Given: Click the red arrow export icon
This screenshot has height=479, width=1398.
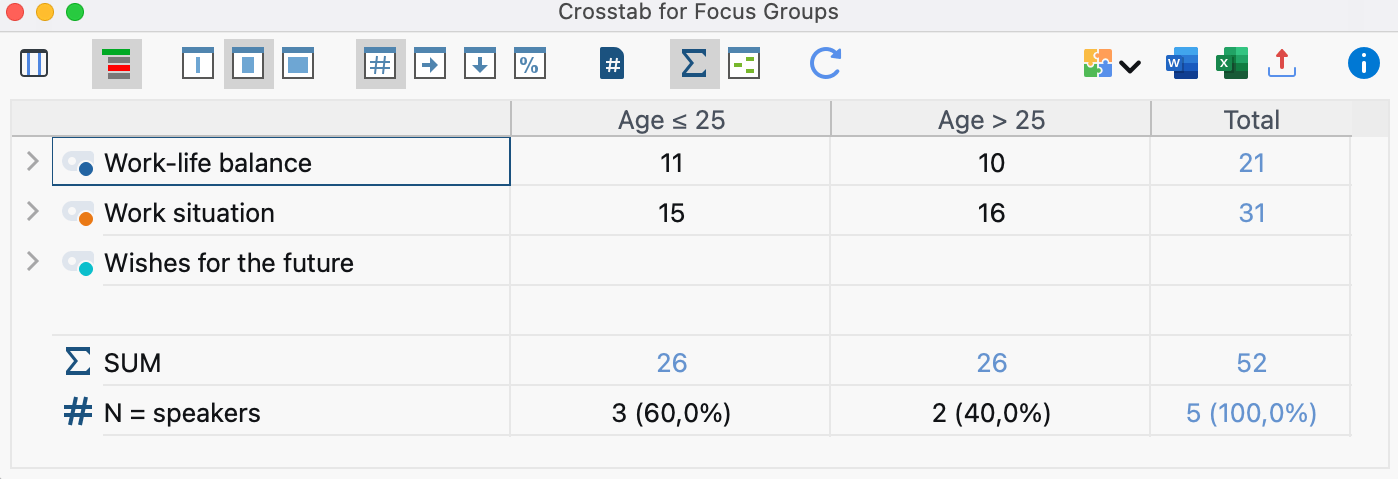Looking at the screenshot, I should [1281, 64].
